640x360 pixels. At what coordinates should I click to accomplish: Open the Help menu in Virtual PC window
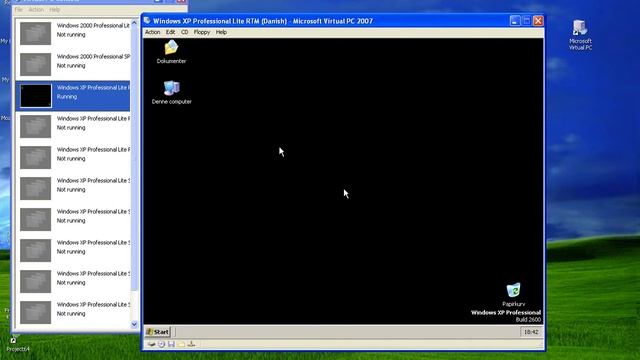tap(221, 32)
